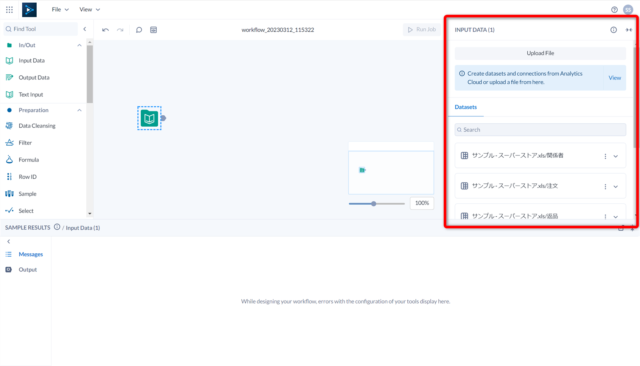Click the minimap overview thumbnail

click(x=391, y=172)
